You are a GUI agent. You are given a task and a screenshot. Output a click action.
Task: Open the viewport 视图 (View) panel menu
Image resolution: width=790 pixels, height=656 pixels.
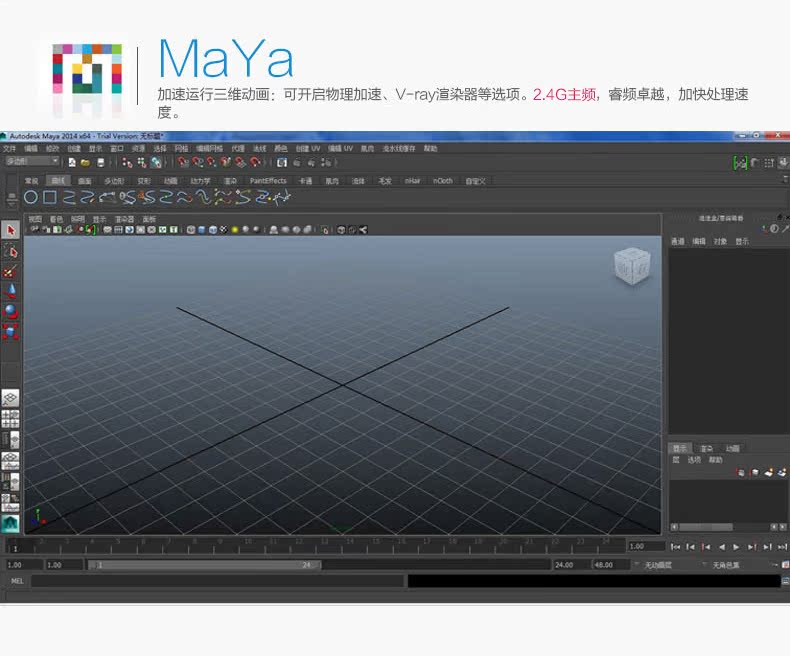coord(35,219)
